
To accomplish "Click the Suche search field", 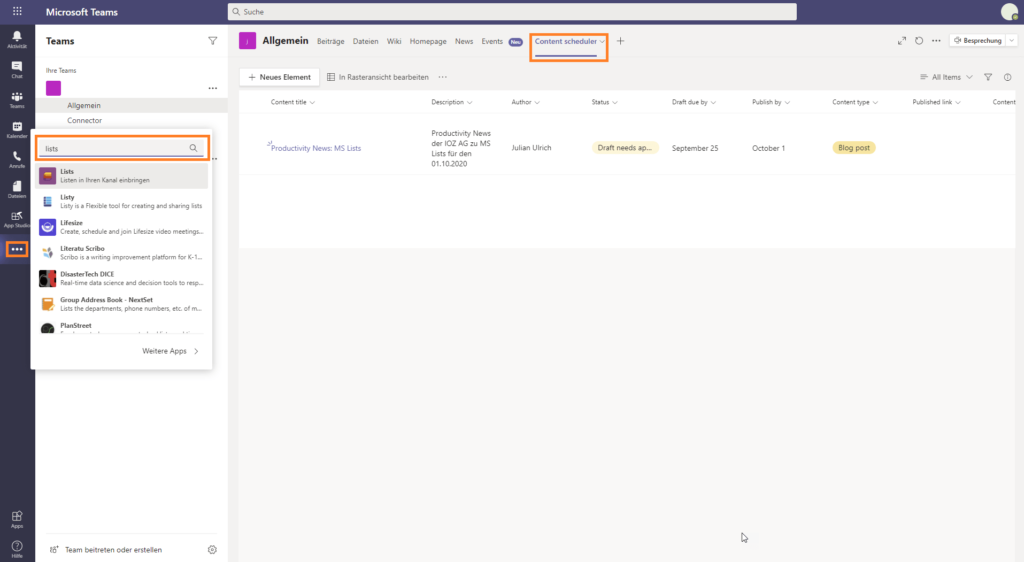I will [512, 11].
